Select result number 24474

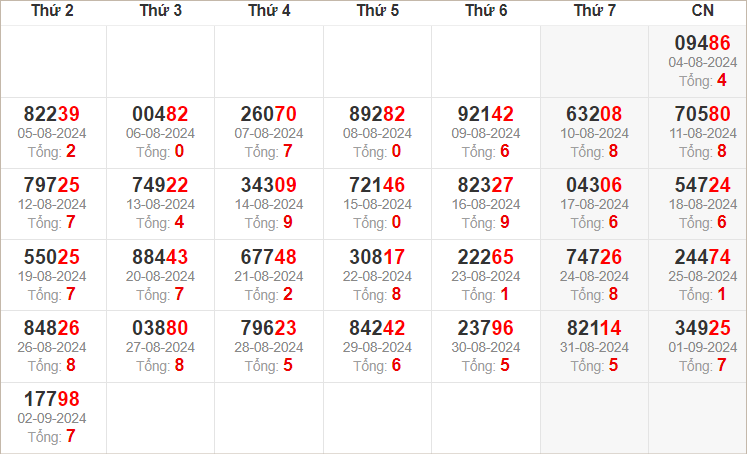coord(703,257)
